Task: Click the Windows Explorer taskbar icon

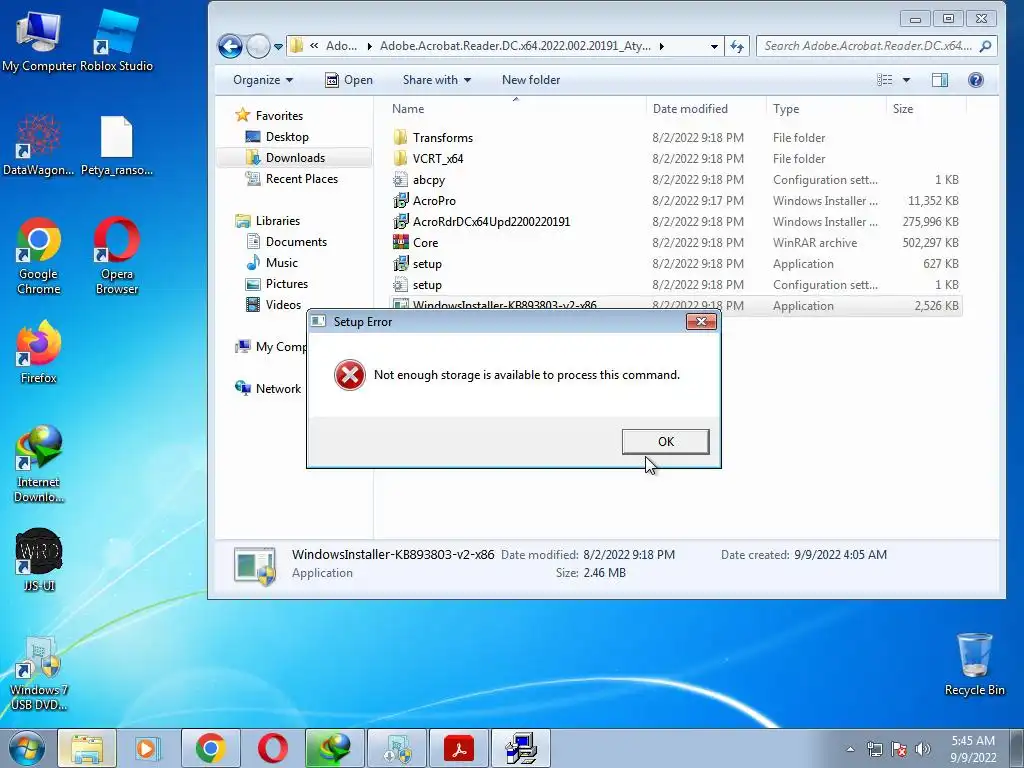Action: click(87, 748)
